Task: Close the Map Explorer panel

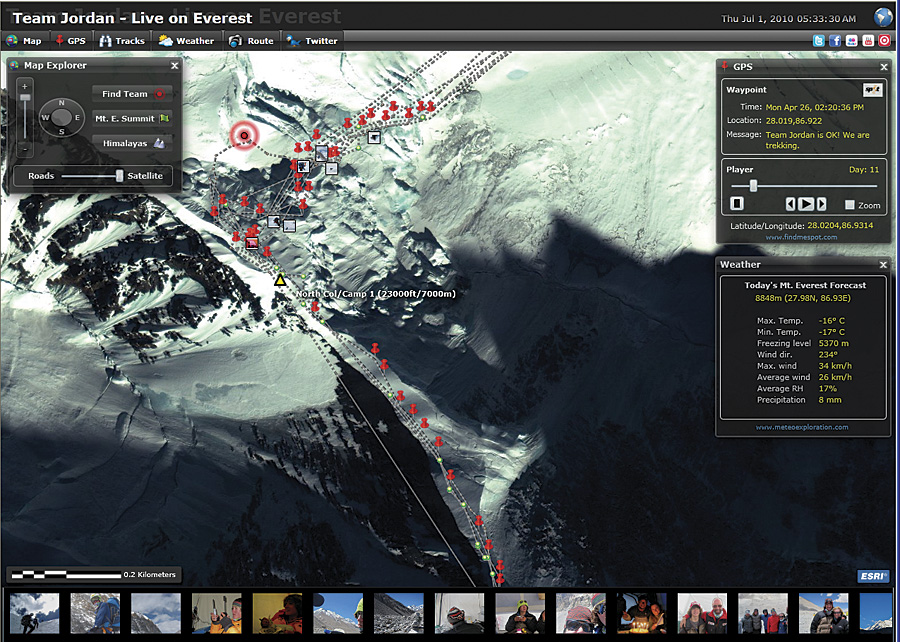Action: pos(174,66)
